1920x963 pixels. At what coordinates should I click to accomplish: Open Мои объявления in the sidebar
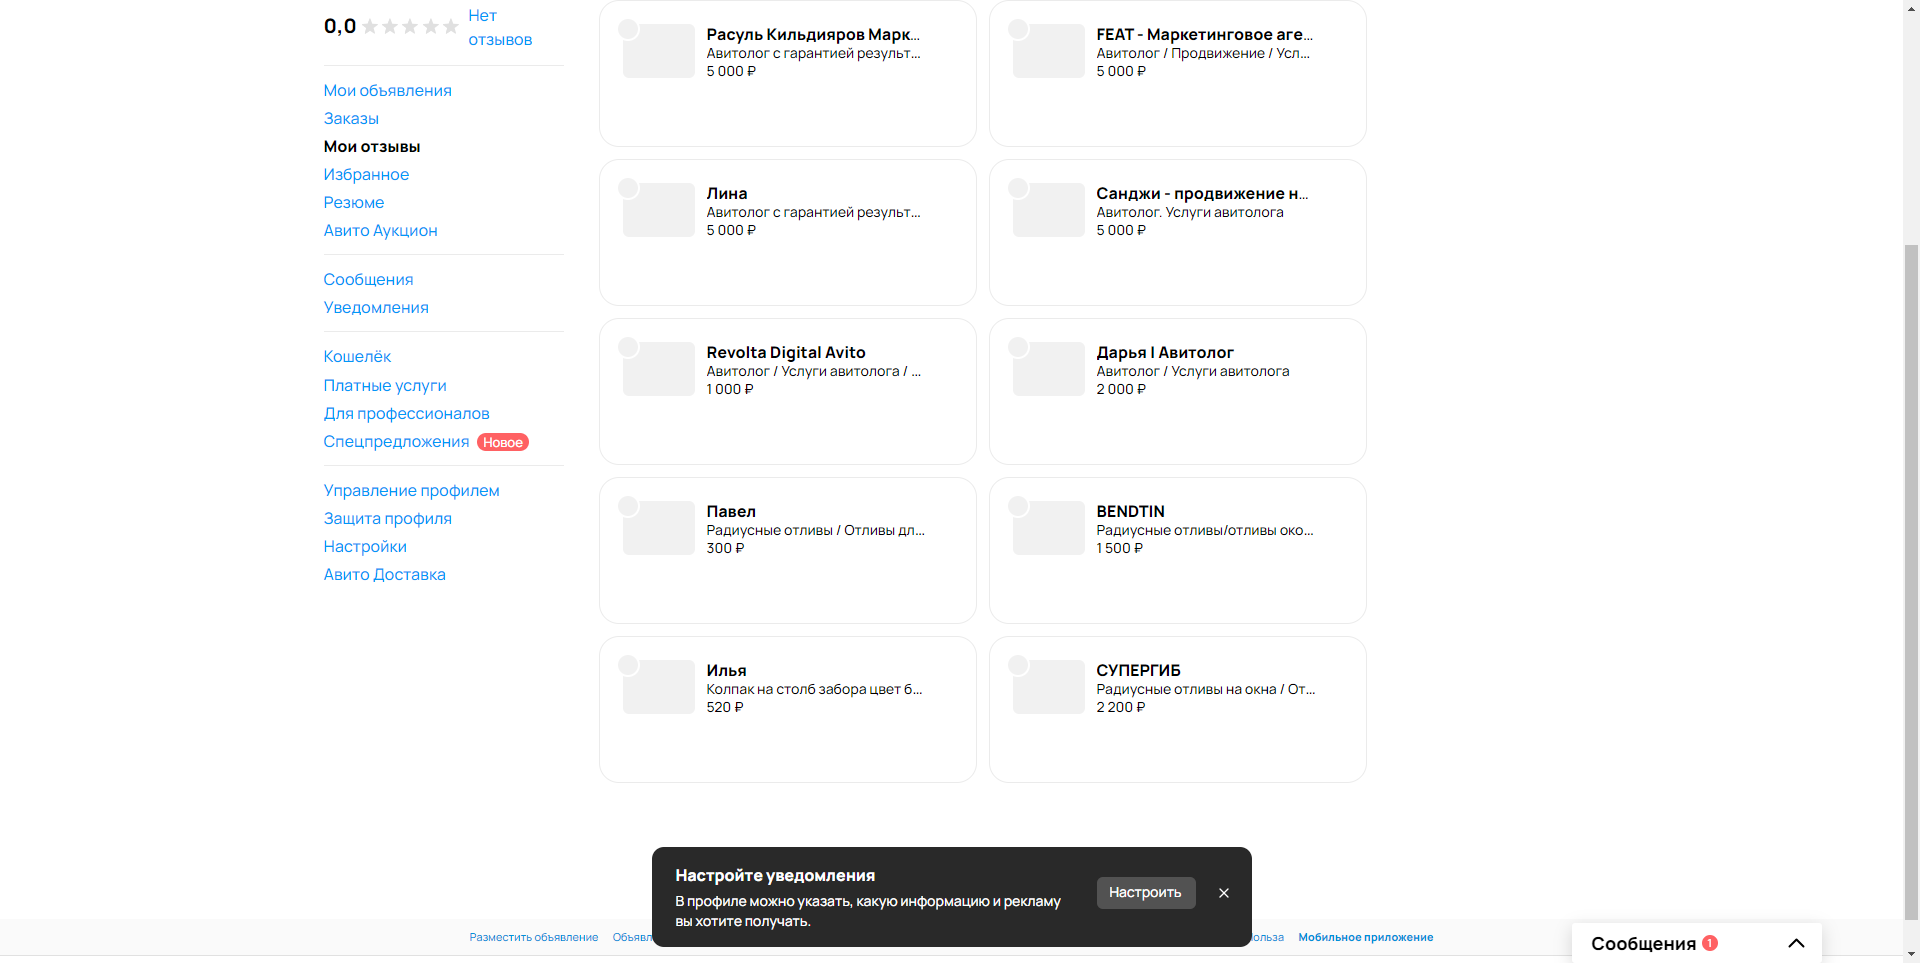point(387,90)
